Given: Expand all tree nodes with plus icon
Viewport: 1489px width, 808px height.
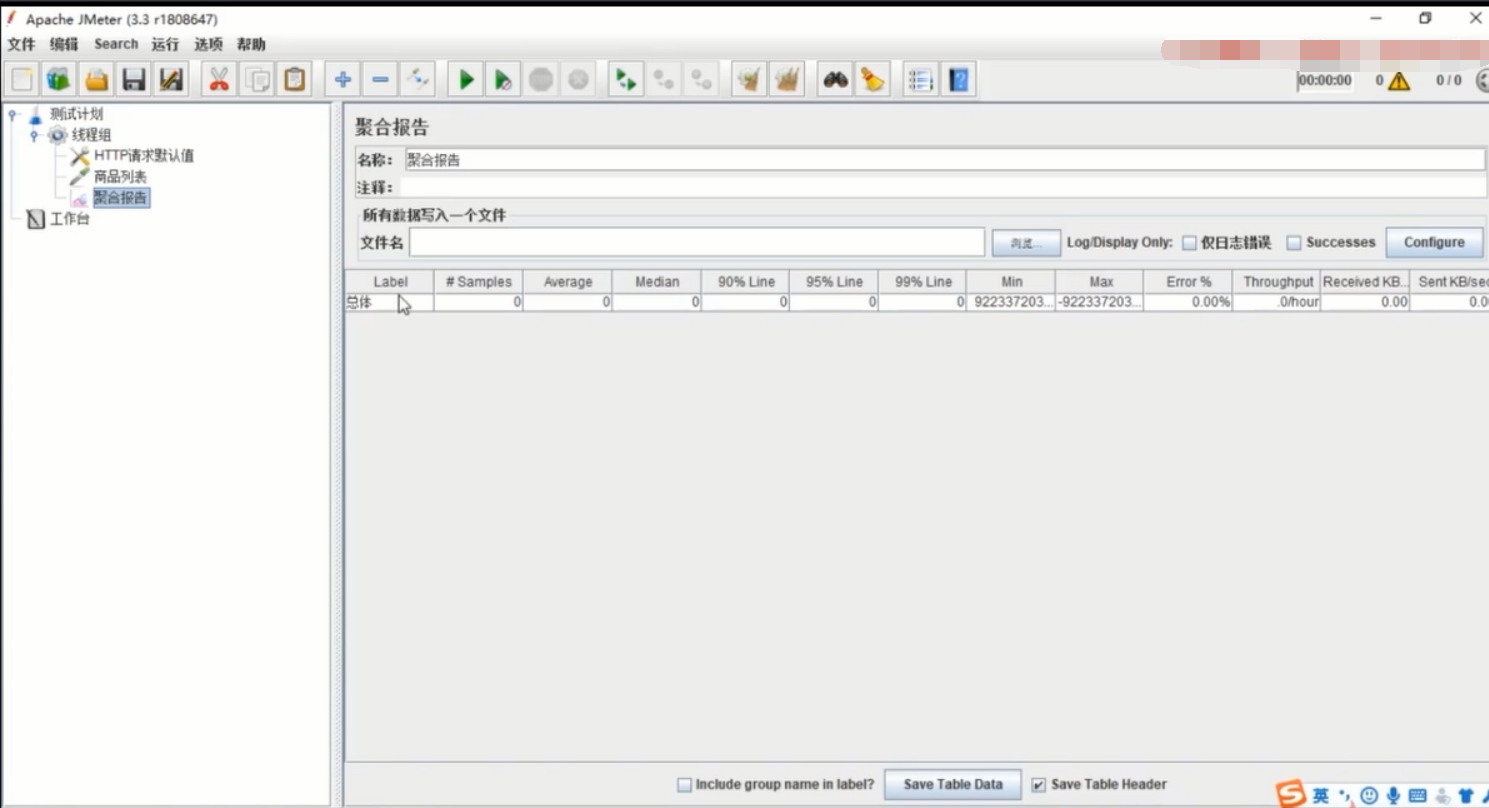Looking at the screenshot, I should coord(343,80).
